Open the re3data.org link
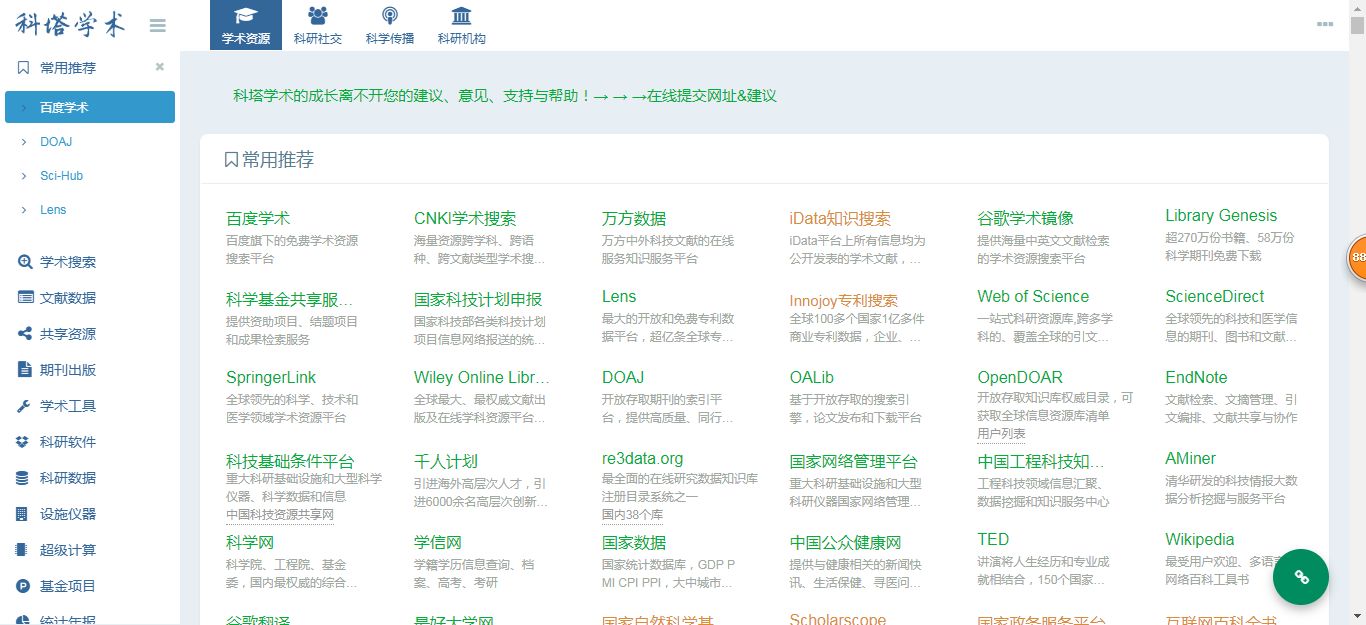 pyautogui.click(x=643, y=458)
